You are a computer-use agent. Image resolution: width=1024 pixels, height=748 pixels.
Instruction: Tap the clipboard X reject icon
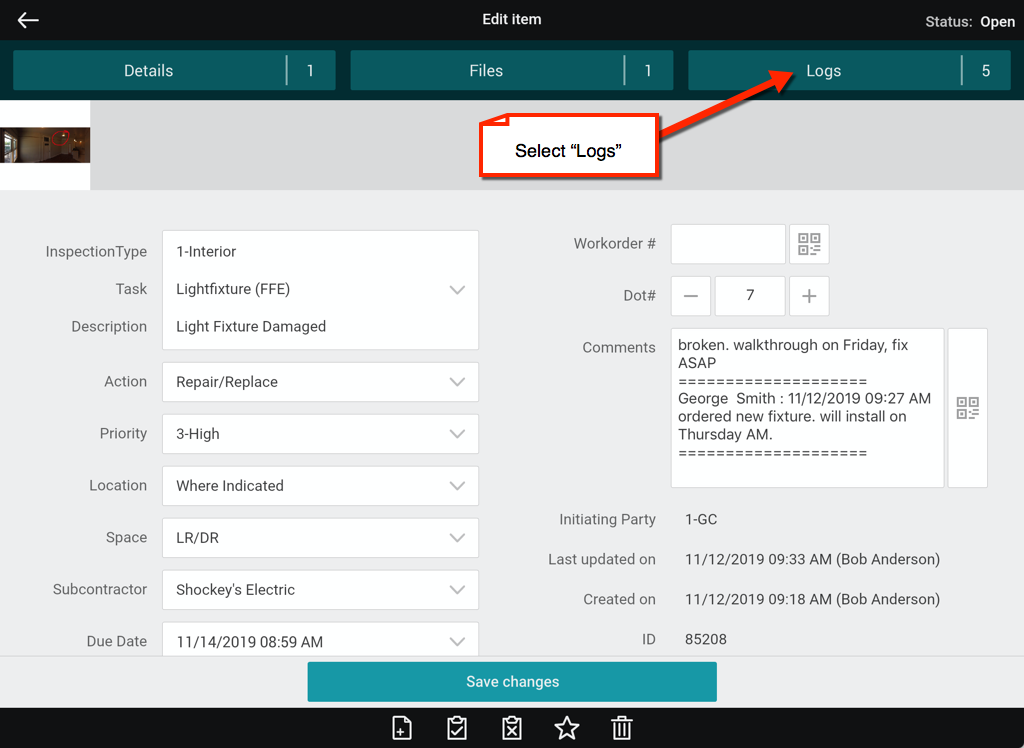click(x=511, y=728)
